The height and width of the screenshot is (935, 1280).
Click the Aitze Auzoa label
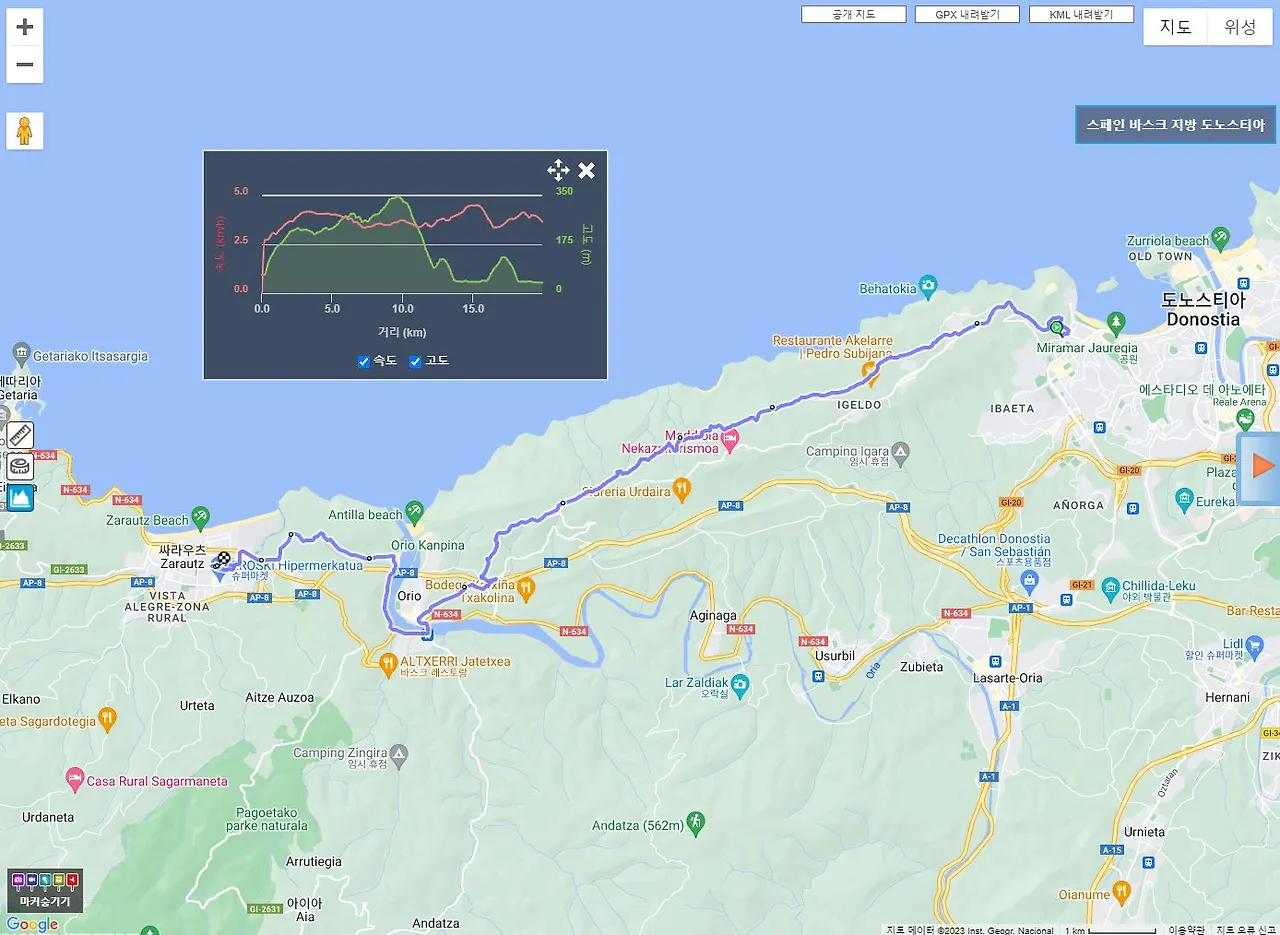click(279, 698)
